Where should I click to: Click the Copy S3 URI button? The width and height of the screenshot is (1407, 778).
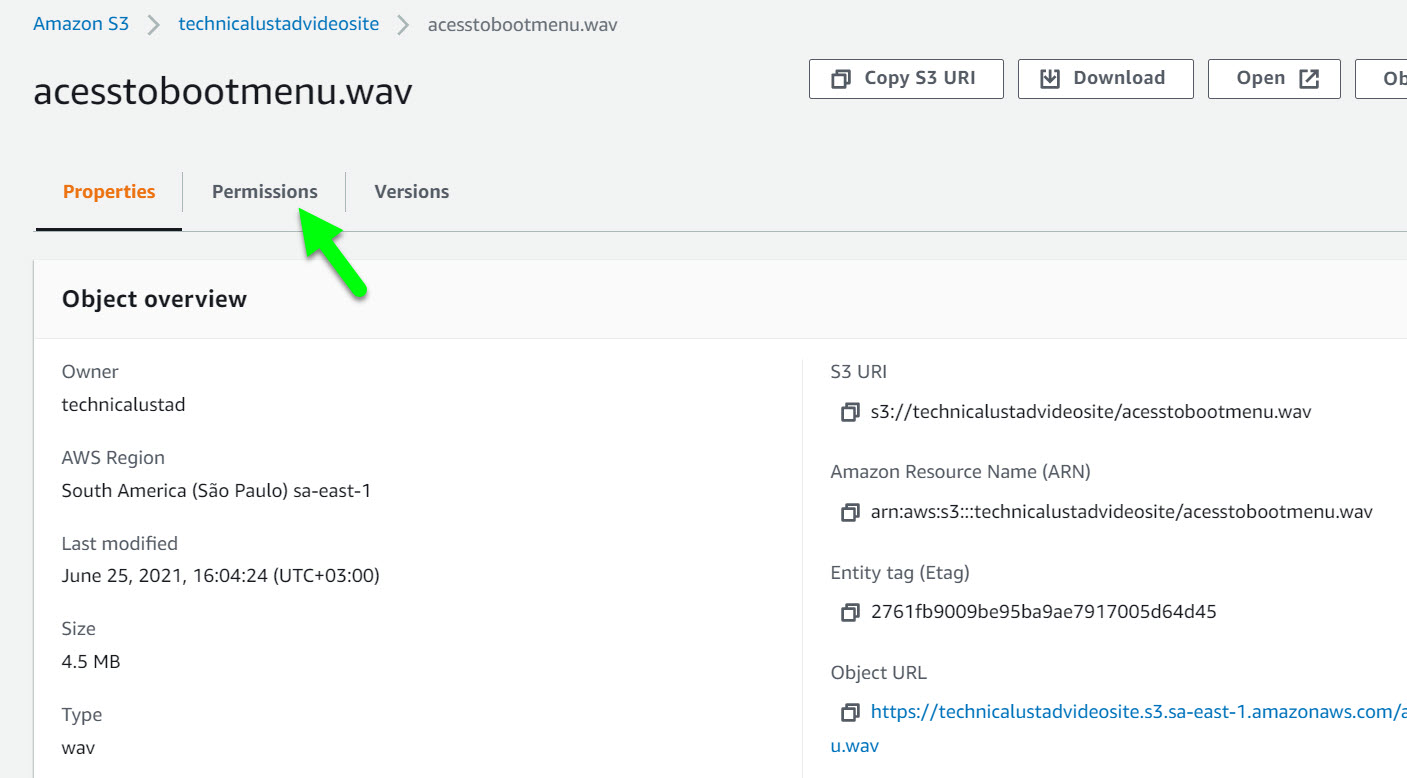(906, 78)
